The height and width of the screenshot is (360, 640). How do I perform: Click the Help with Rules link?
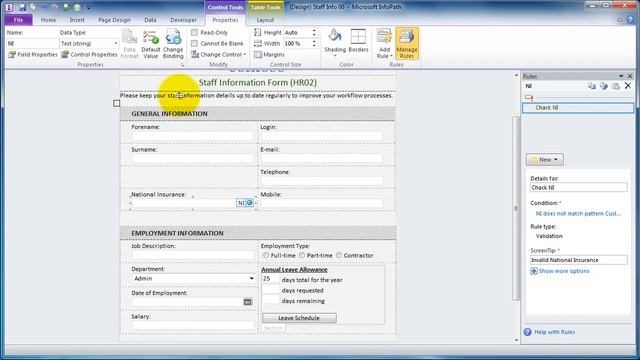pos(554,332)
